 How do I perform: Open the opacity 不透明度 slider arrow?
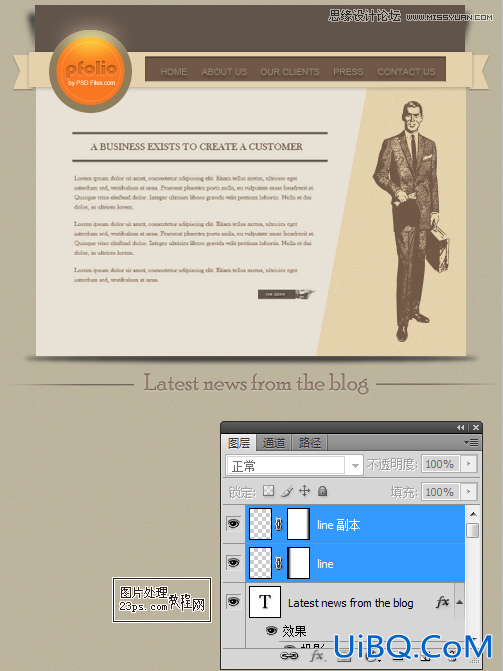pos(469,464)
